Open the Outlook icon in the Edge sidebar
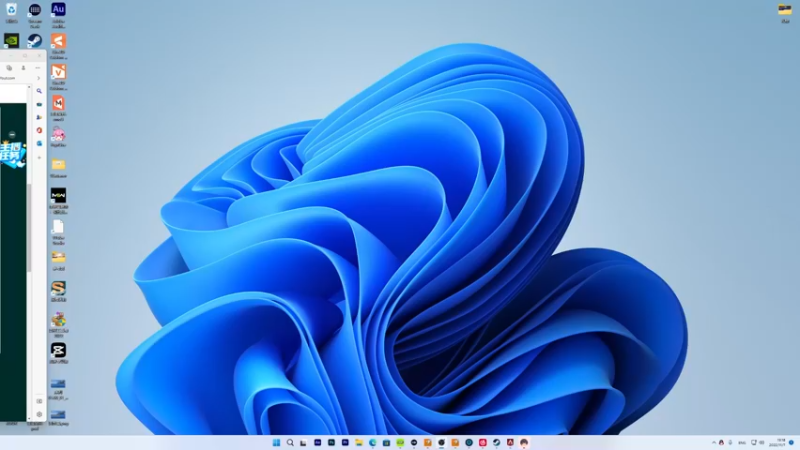This screenshot has width=800, height=450. (x=39, y=143)
